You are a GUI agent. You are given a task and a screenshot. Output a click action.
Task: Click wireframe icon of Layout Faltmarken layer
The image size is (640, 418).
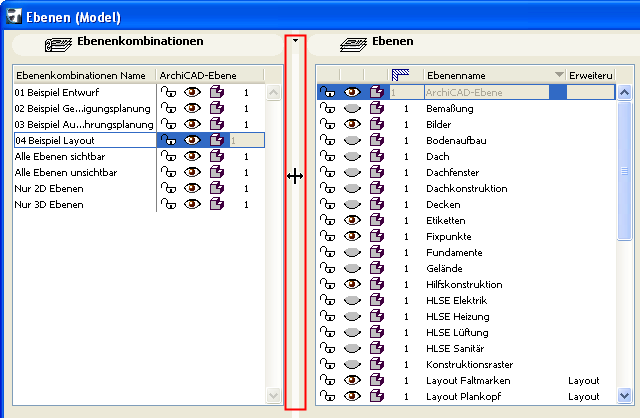point(377,380)
